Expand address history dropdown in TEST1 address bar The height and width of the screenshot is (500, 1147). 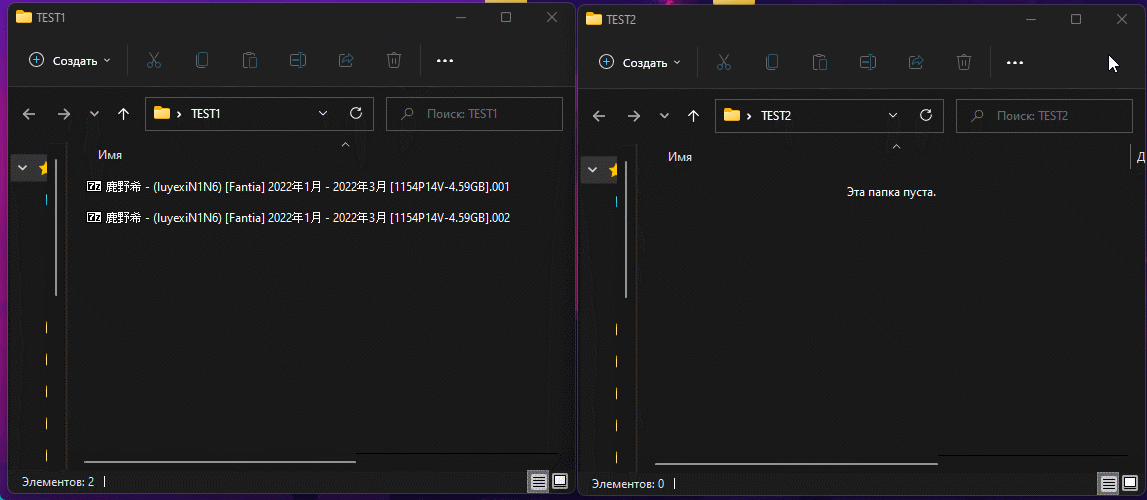323,113
